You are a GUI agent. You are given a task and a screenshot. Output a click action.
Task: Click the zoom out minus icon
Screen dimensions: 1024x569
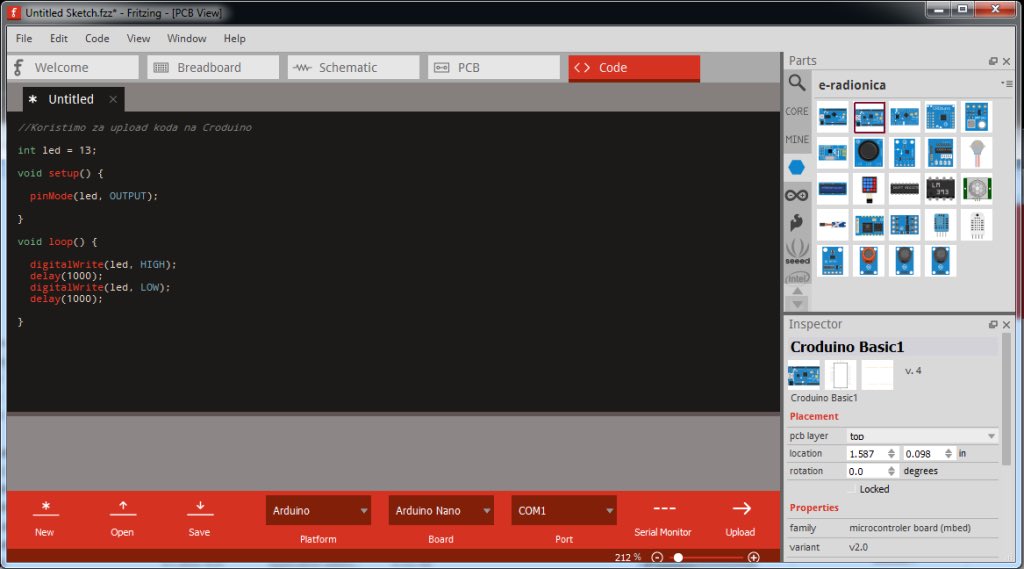[x=657, y=557]
